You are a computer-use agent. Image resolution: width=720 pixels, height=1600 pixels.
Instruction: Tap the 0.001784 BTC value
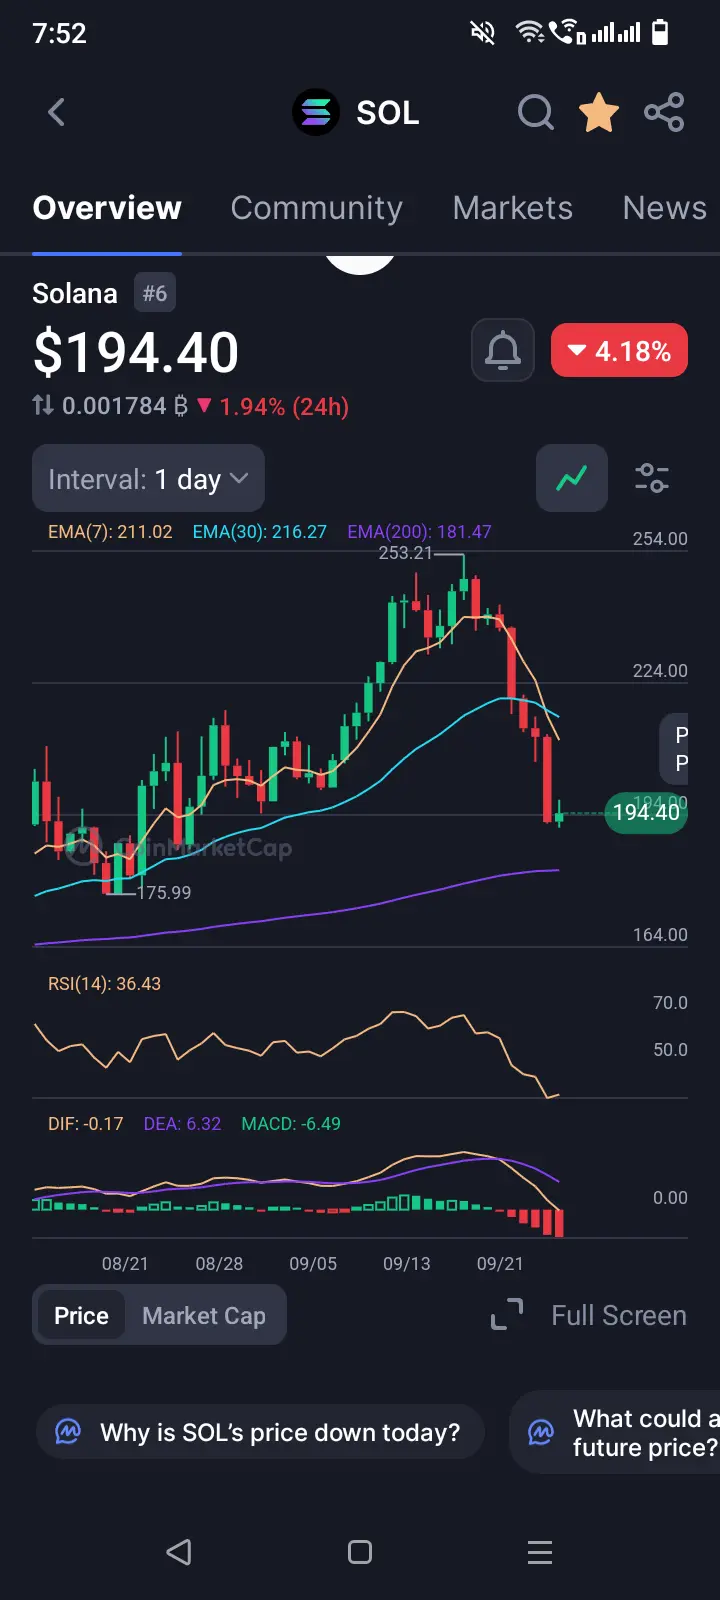pyautogui.click(x=125, y=406)
